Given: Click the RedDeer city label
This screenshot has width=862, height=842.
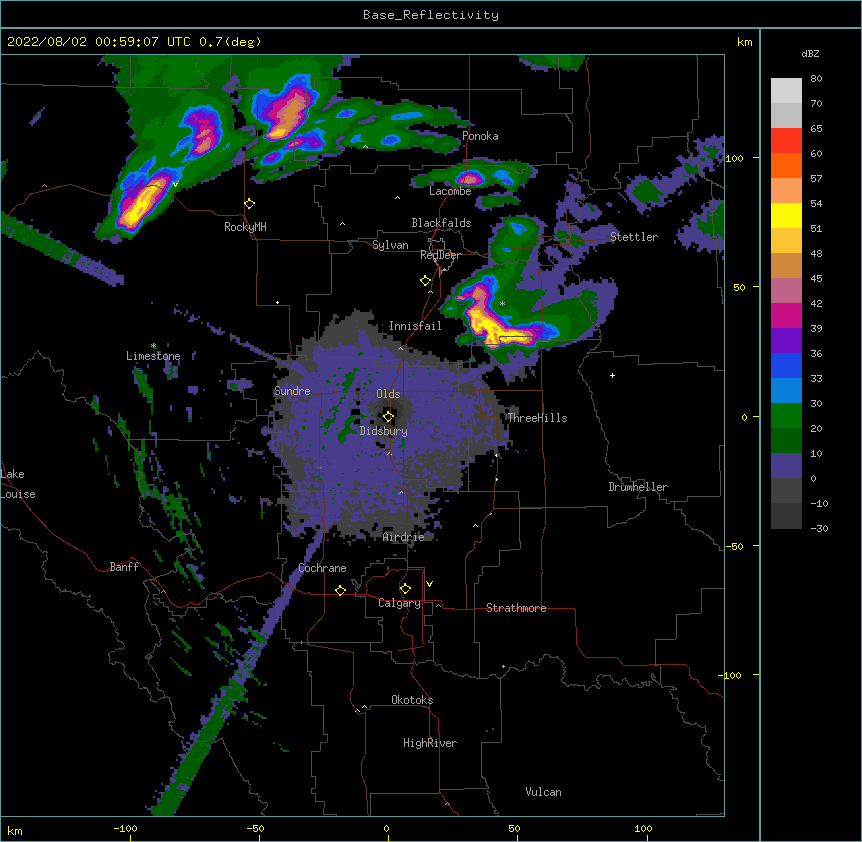Looking at the screenshot, I should point(440,255).
